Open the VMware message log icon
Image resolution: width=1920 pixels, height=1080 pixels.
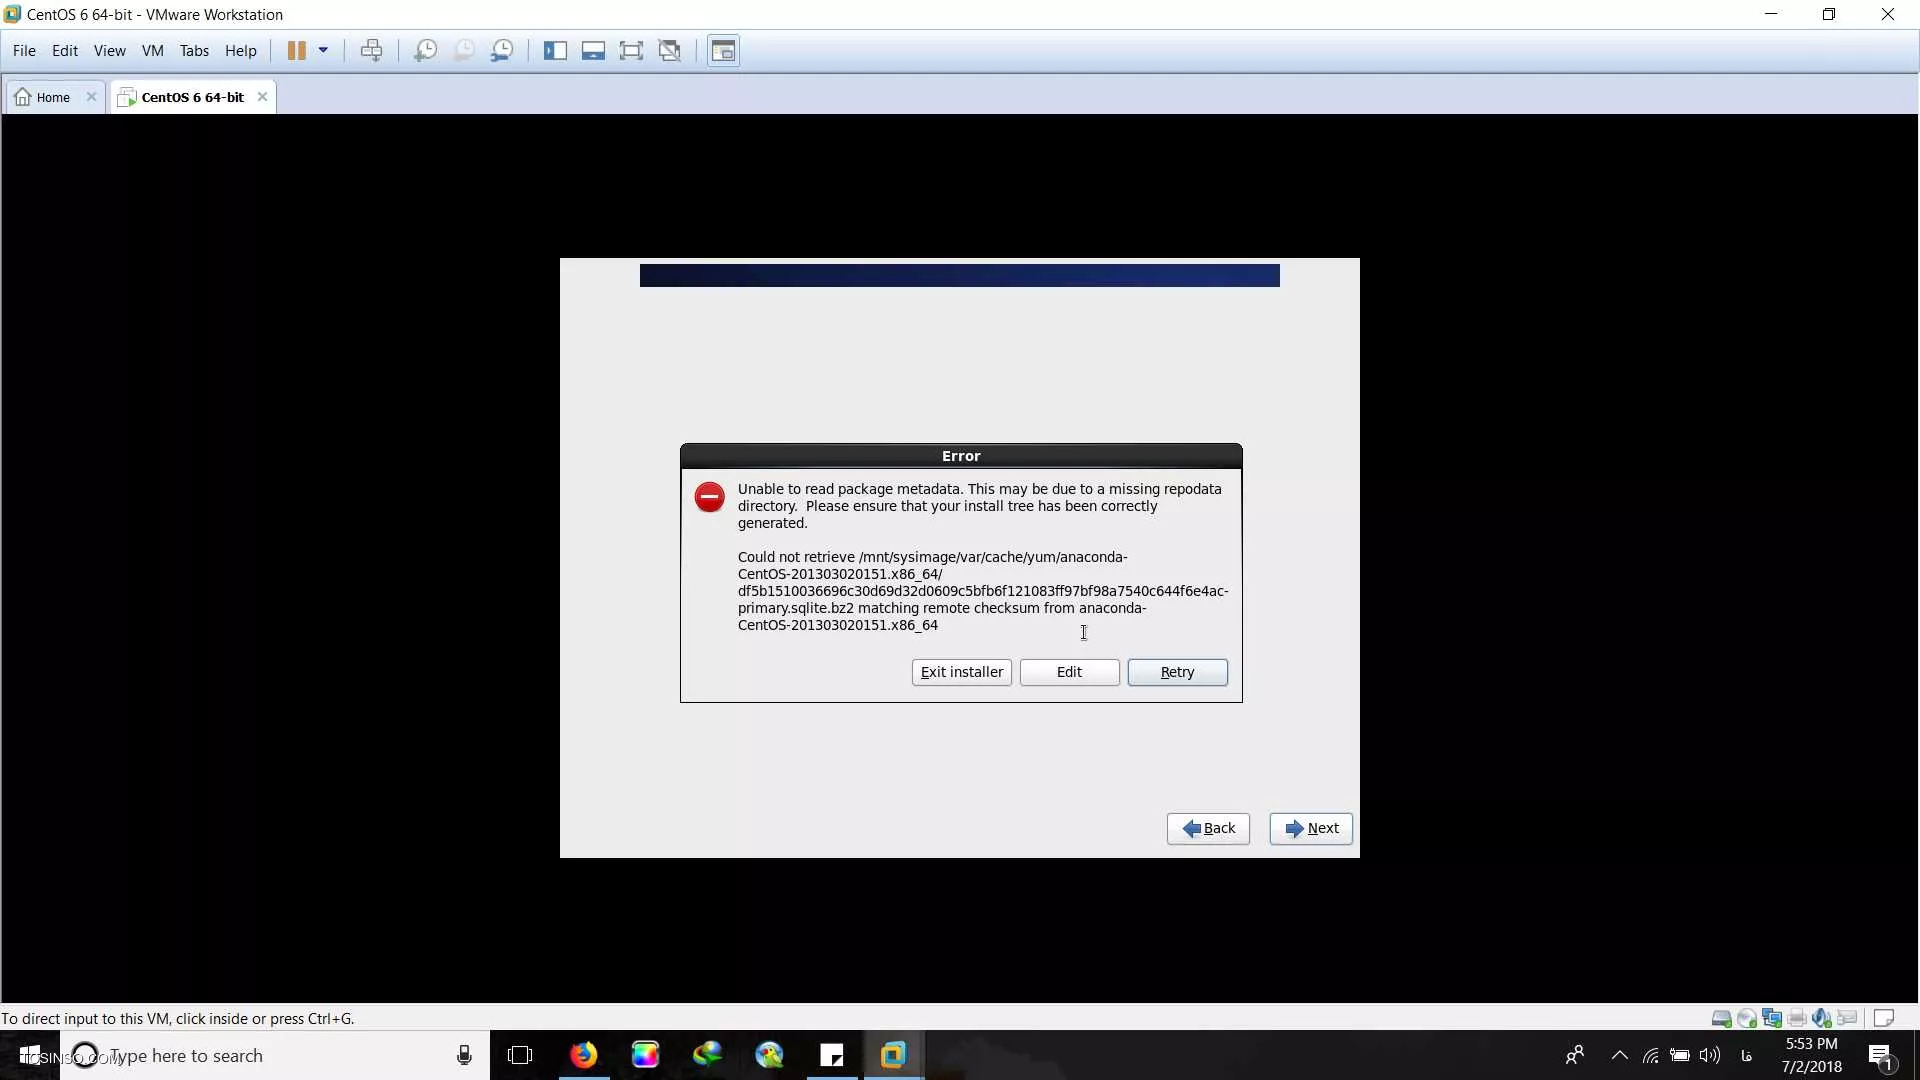1884,1018
